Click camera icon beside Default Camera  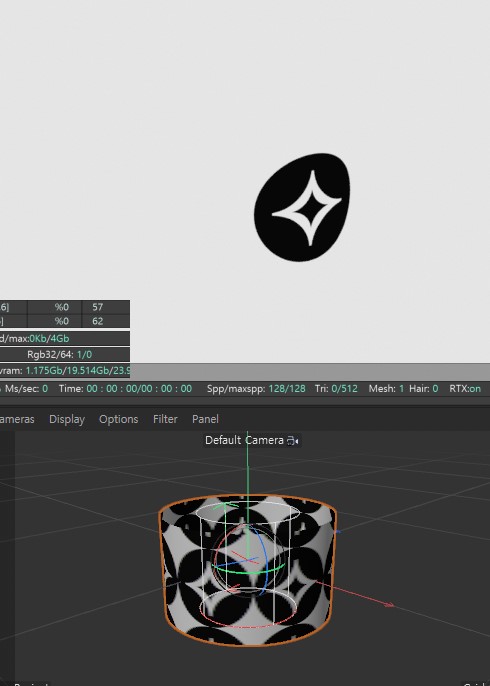[293, 441]
